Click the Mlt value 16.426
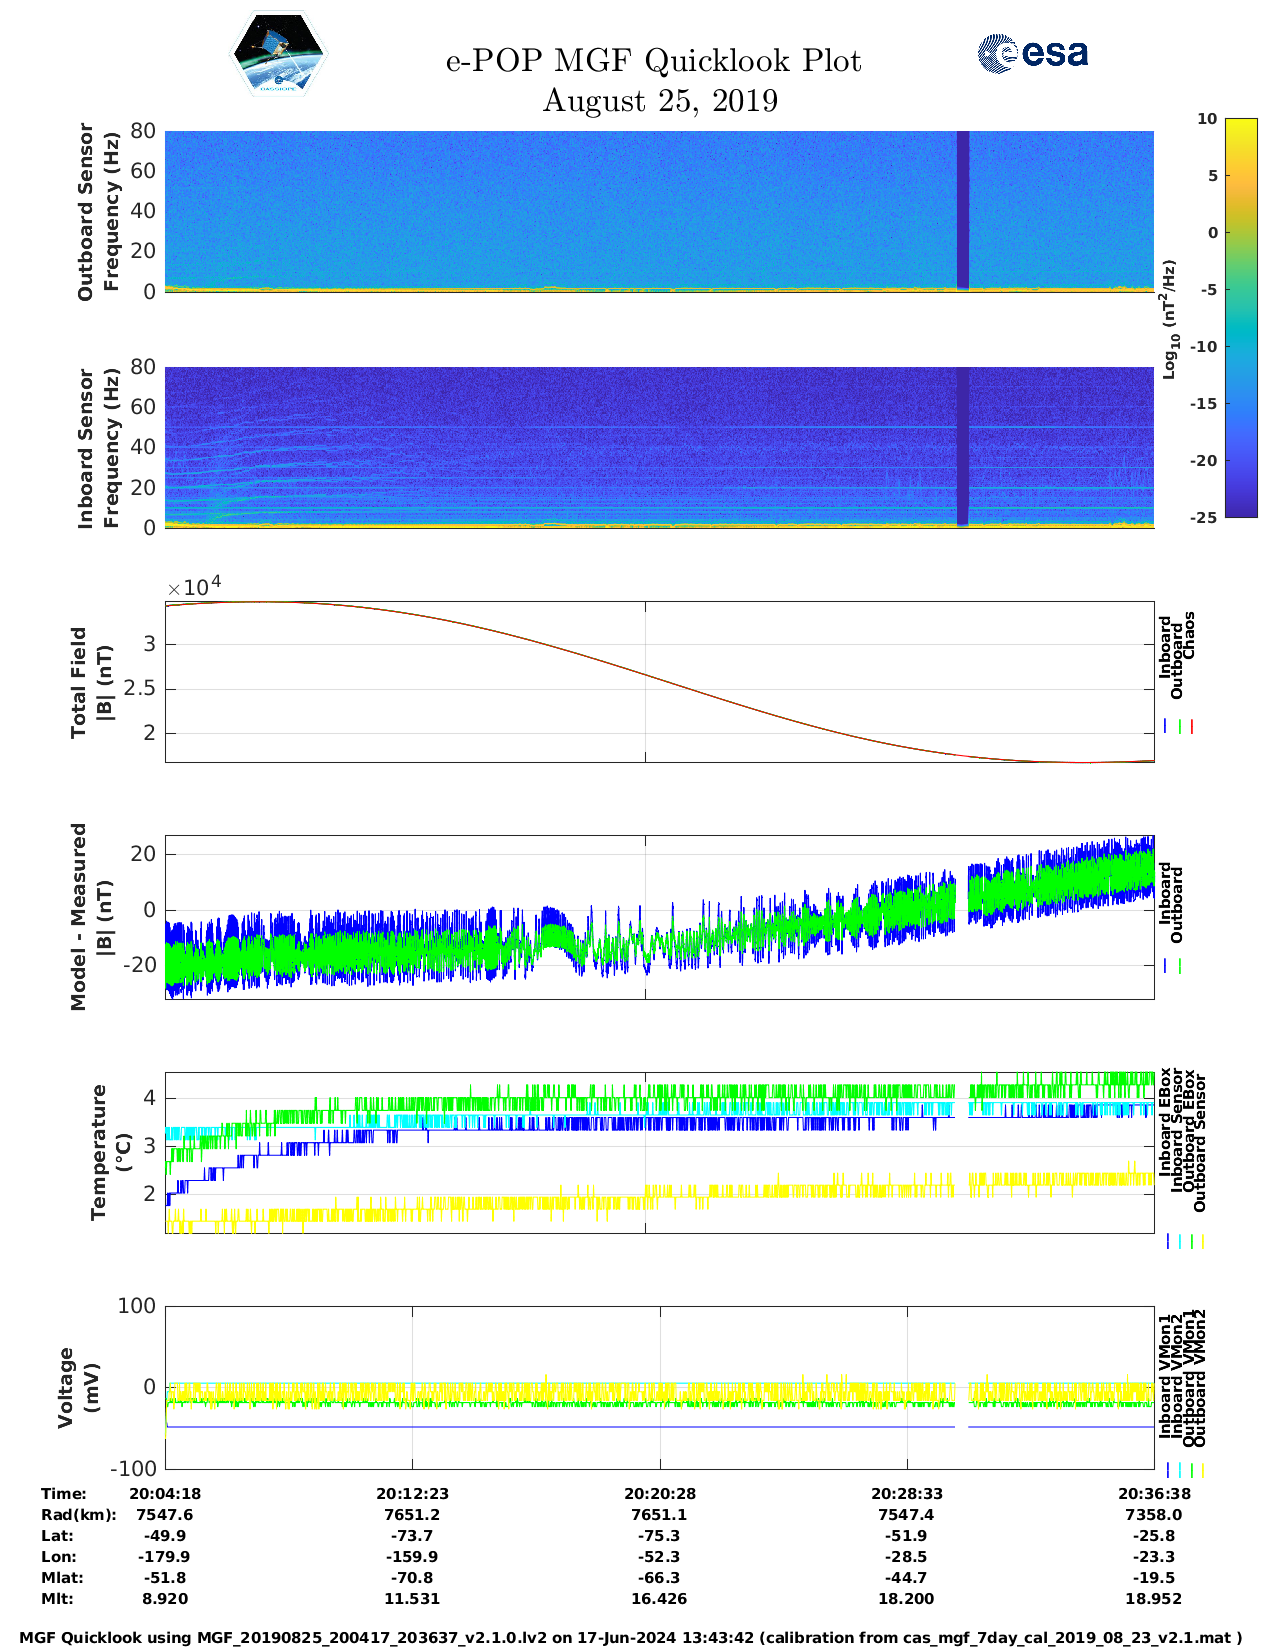Screen dimensions: 1275x1650 660,1598
